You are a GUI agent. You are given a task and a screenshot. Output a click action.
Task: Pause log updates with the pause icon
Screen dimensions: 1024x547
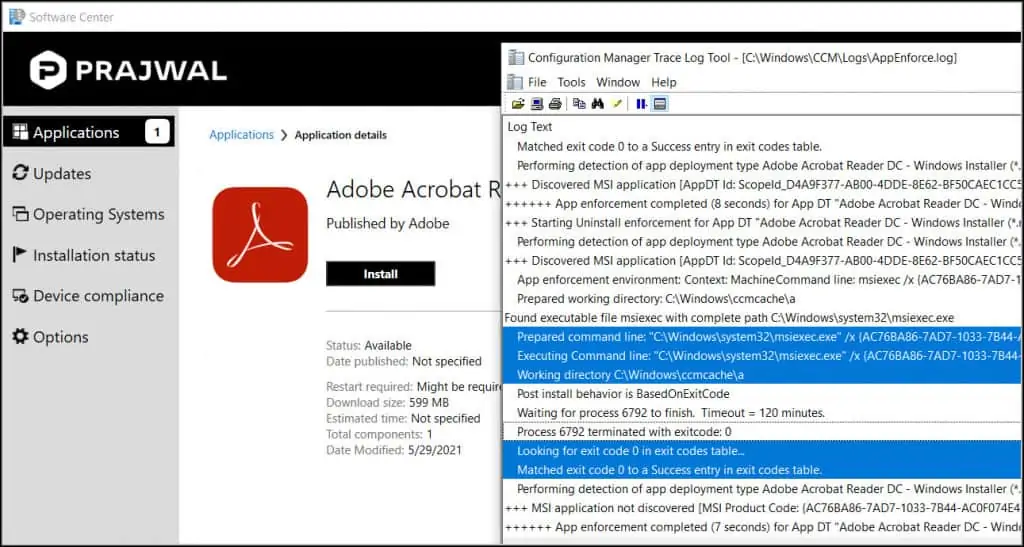tap(641, 104)
